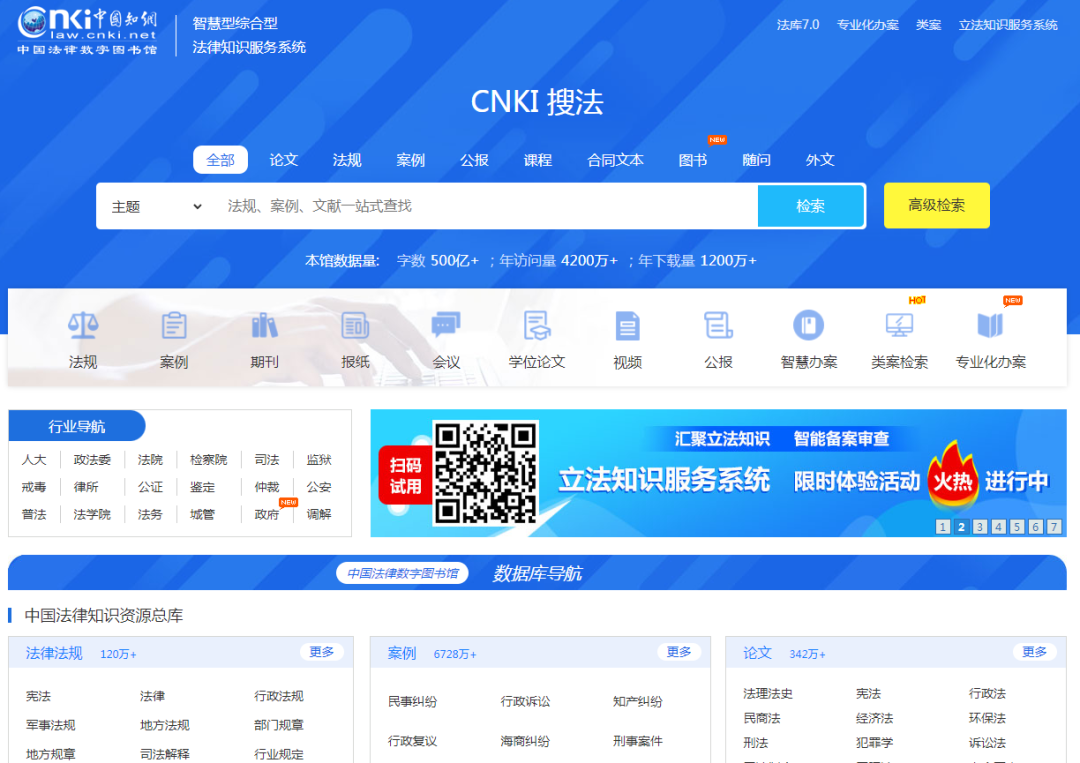Click the blue 检索 search button
The height and width of the screenshot is (763, 1080).
[x=810, y=206]
